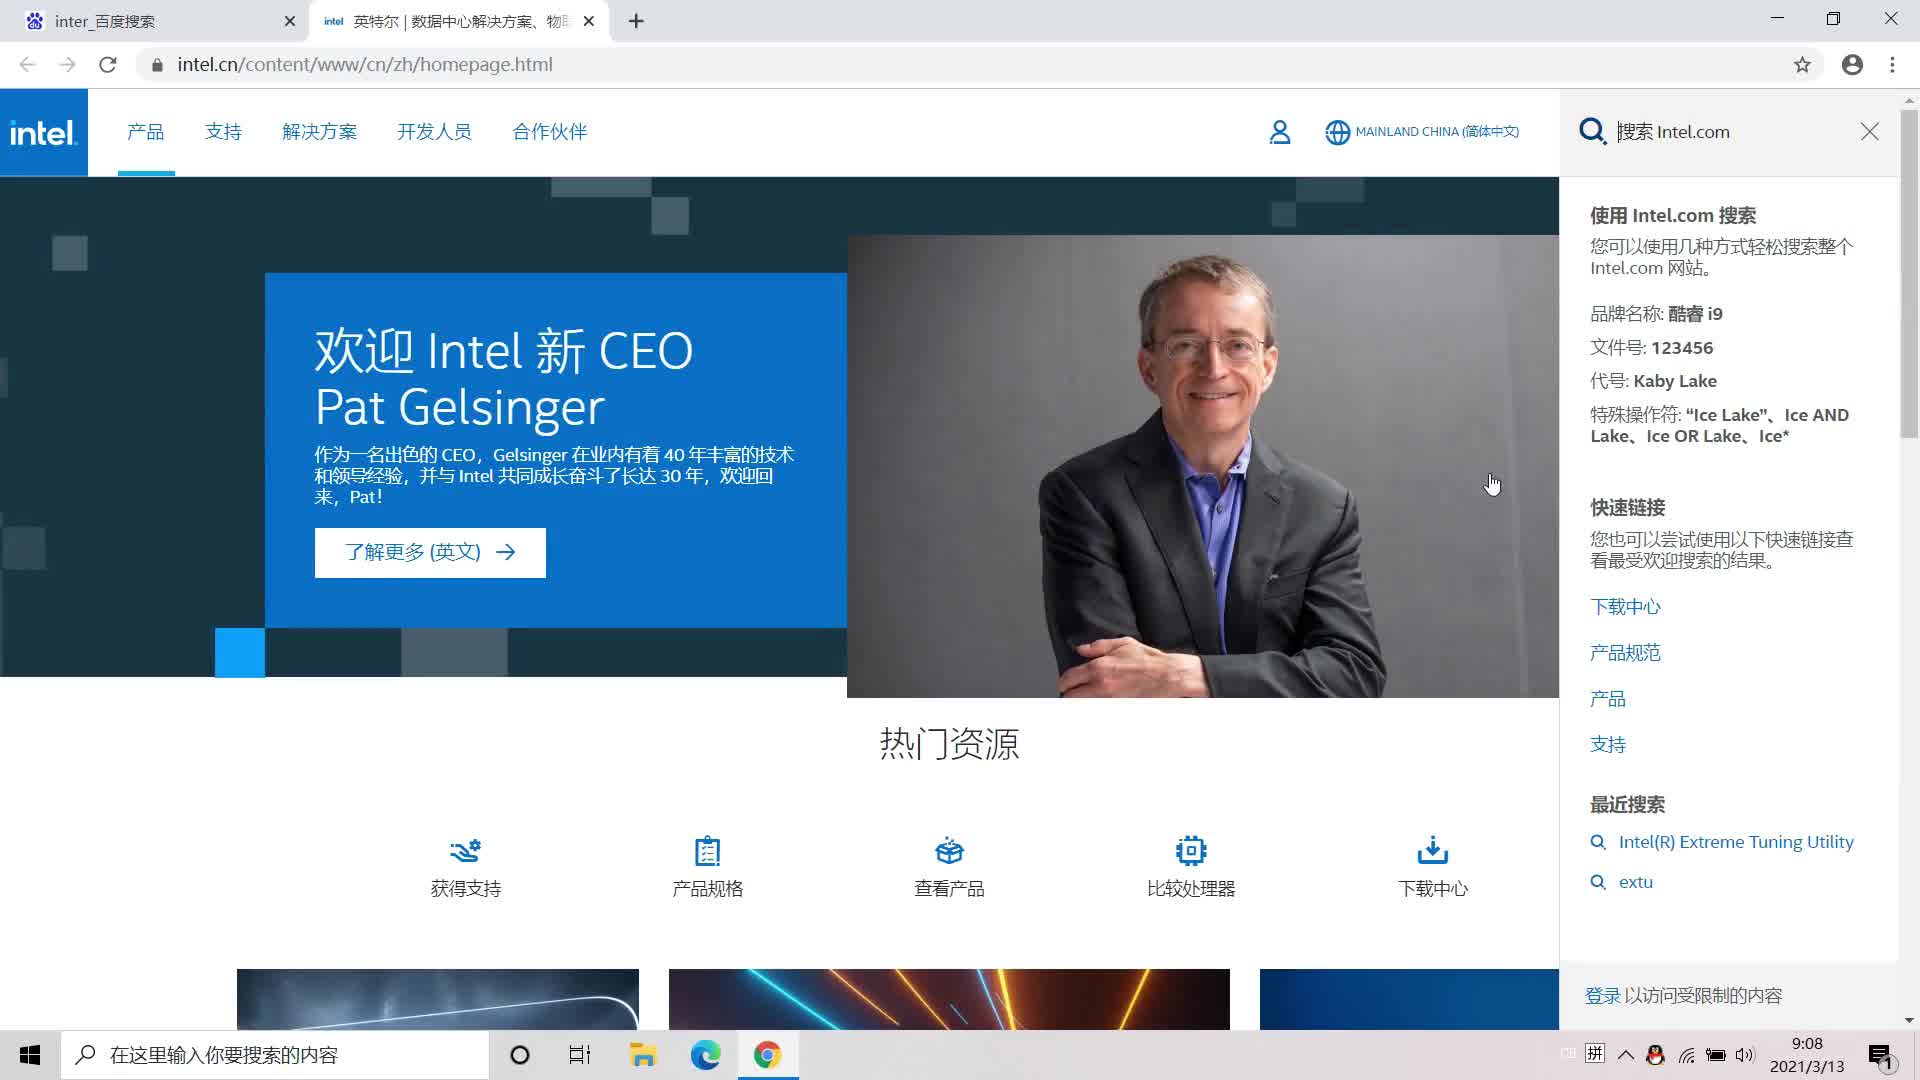Click the 获得支持 support icon

pyautogui.click(x=465, y=851)
